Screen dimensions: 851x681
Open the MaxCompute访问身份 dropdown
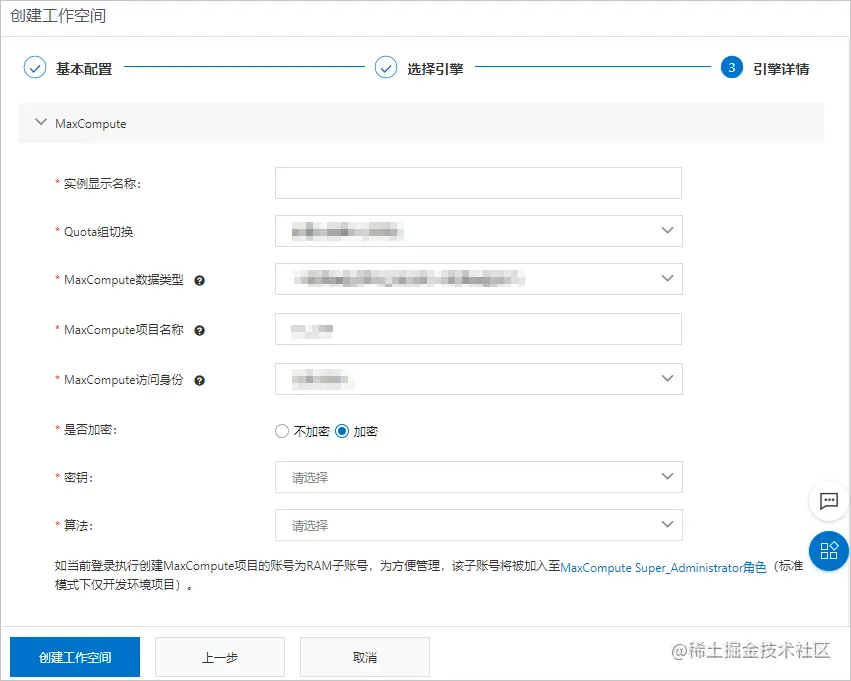coord(478,379)
